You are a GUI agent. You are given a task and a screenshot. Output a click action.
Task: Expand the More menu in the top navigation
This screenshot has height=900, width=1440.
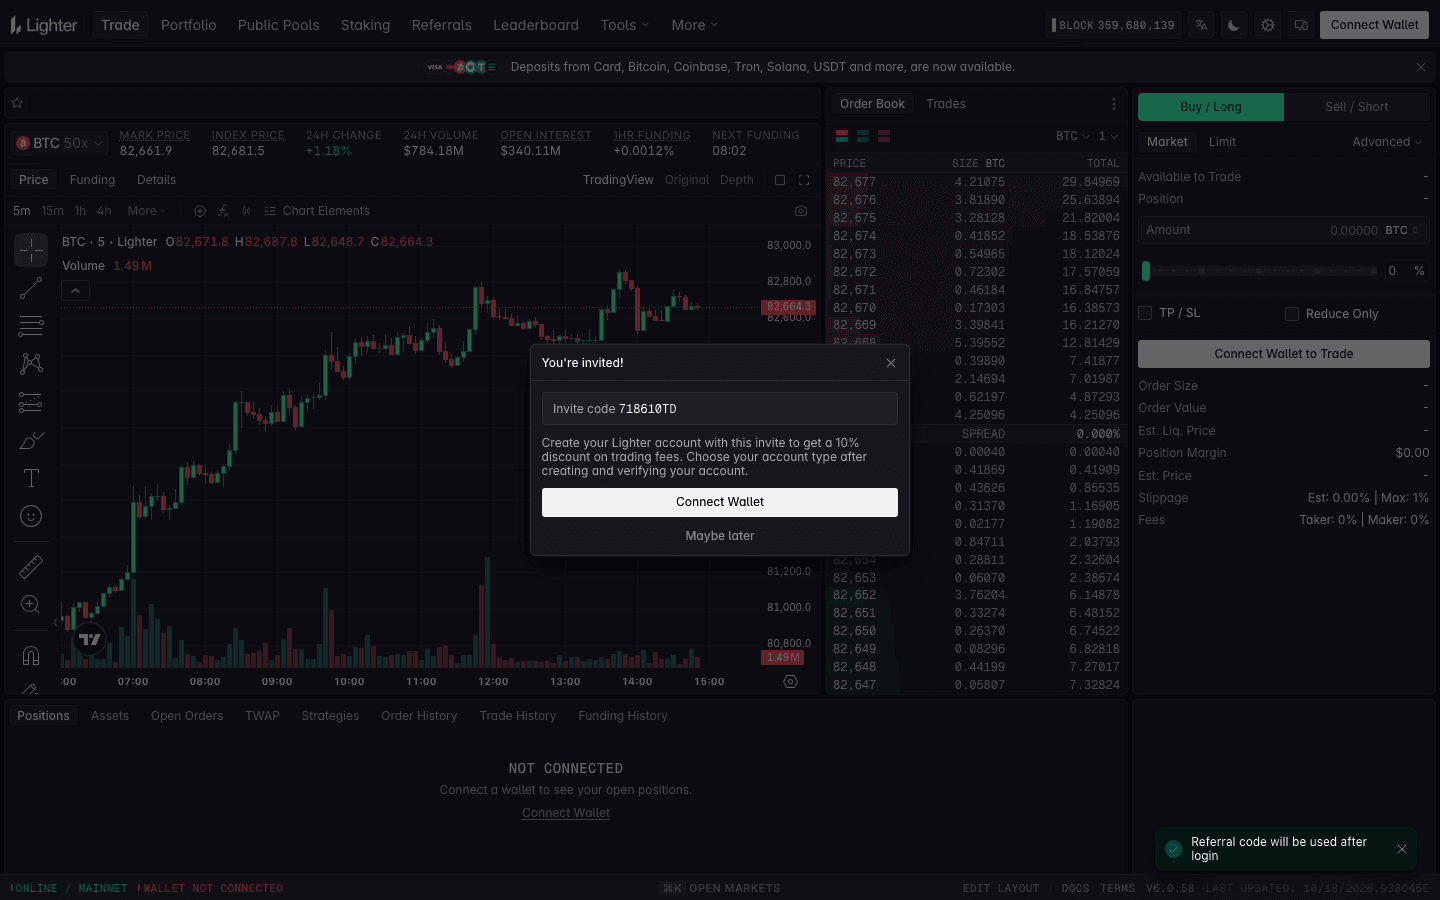click(694, 25)
